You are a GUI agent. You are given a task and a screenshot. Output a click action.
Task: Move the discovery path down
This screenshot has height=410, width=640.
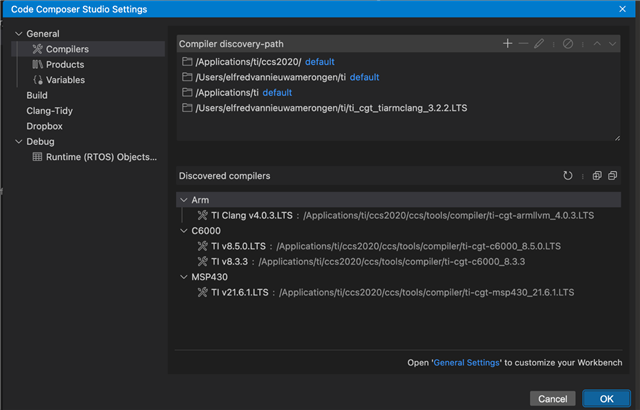tap(612, 44)
